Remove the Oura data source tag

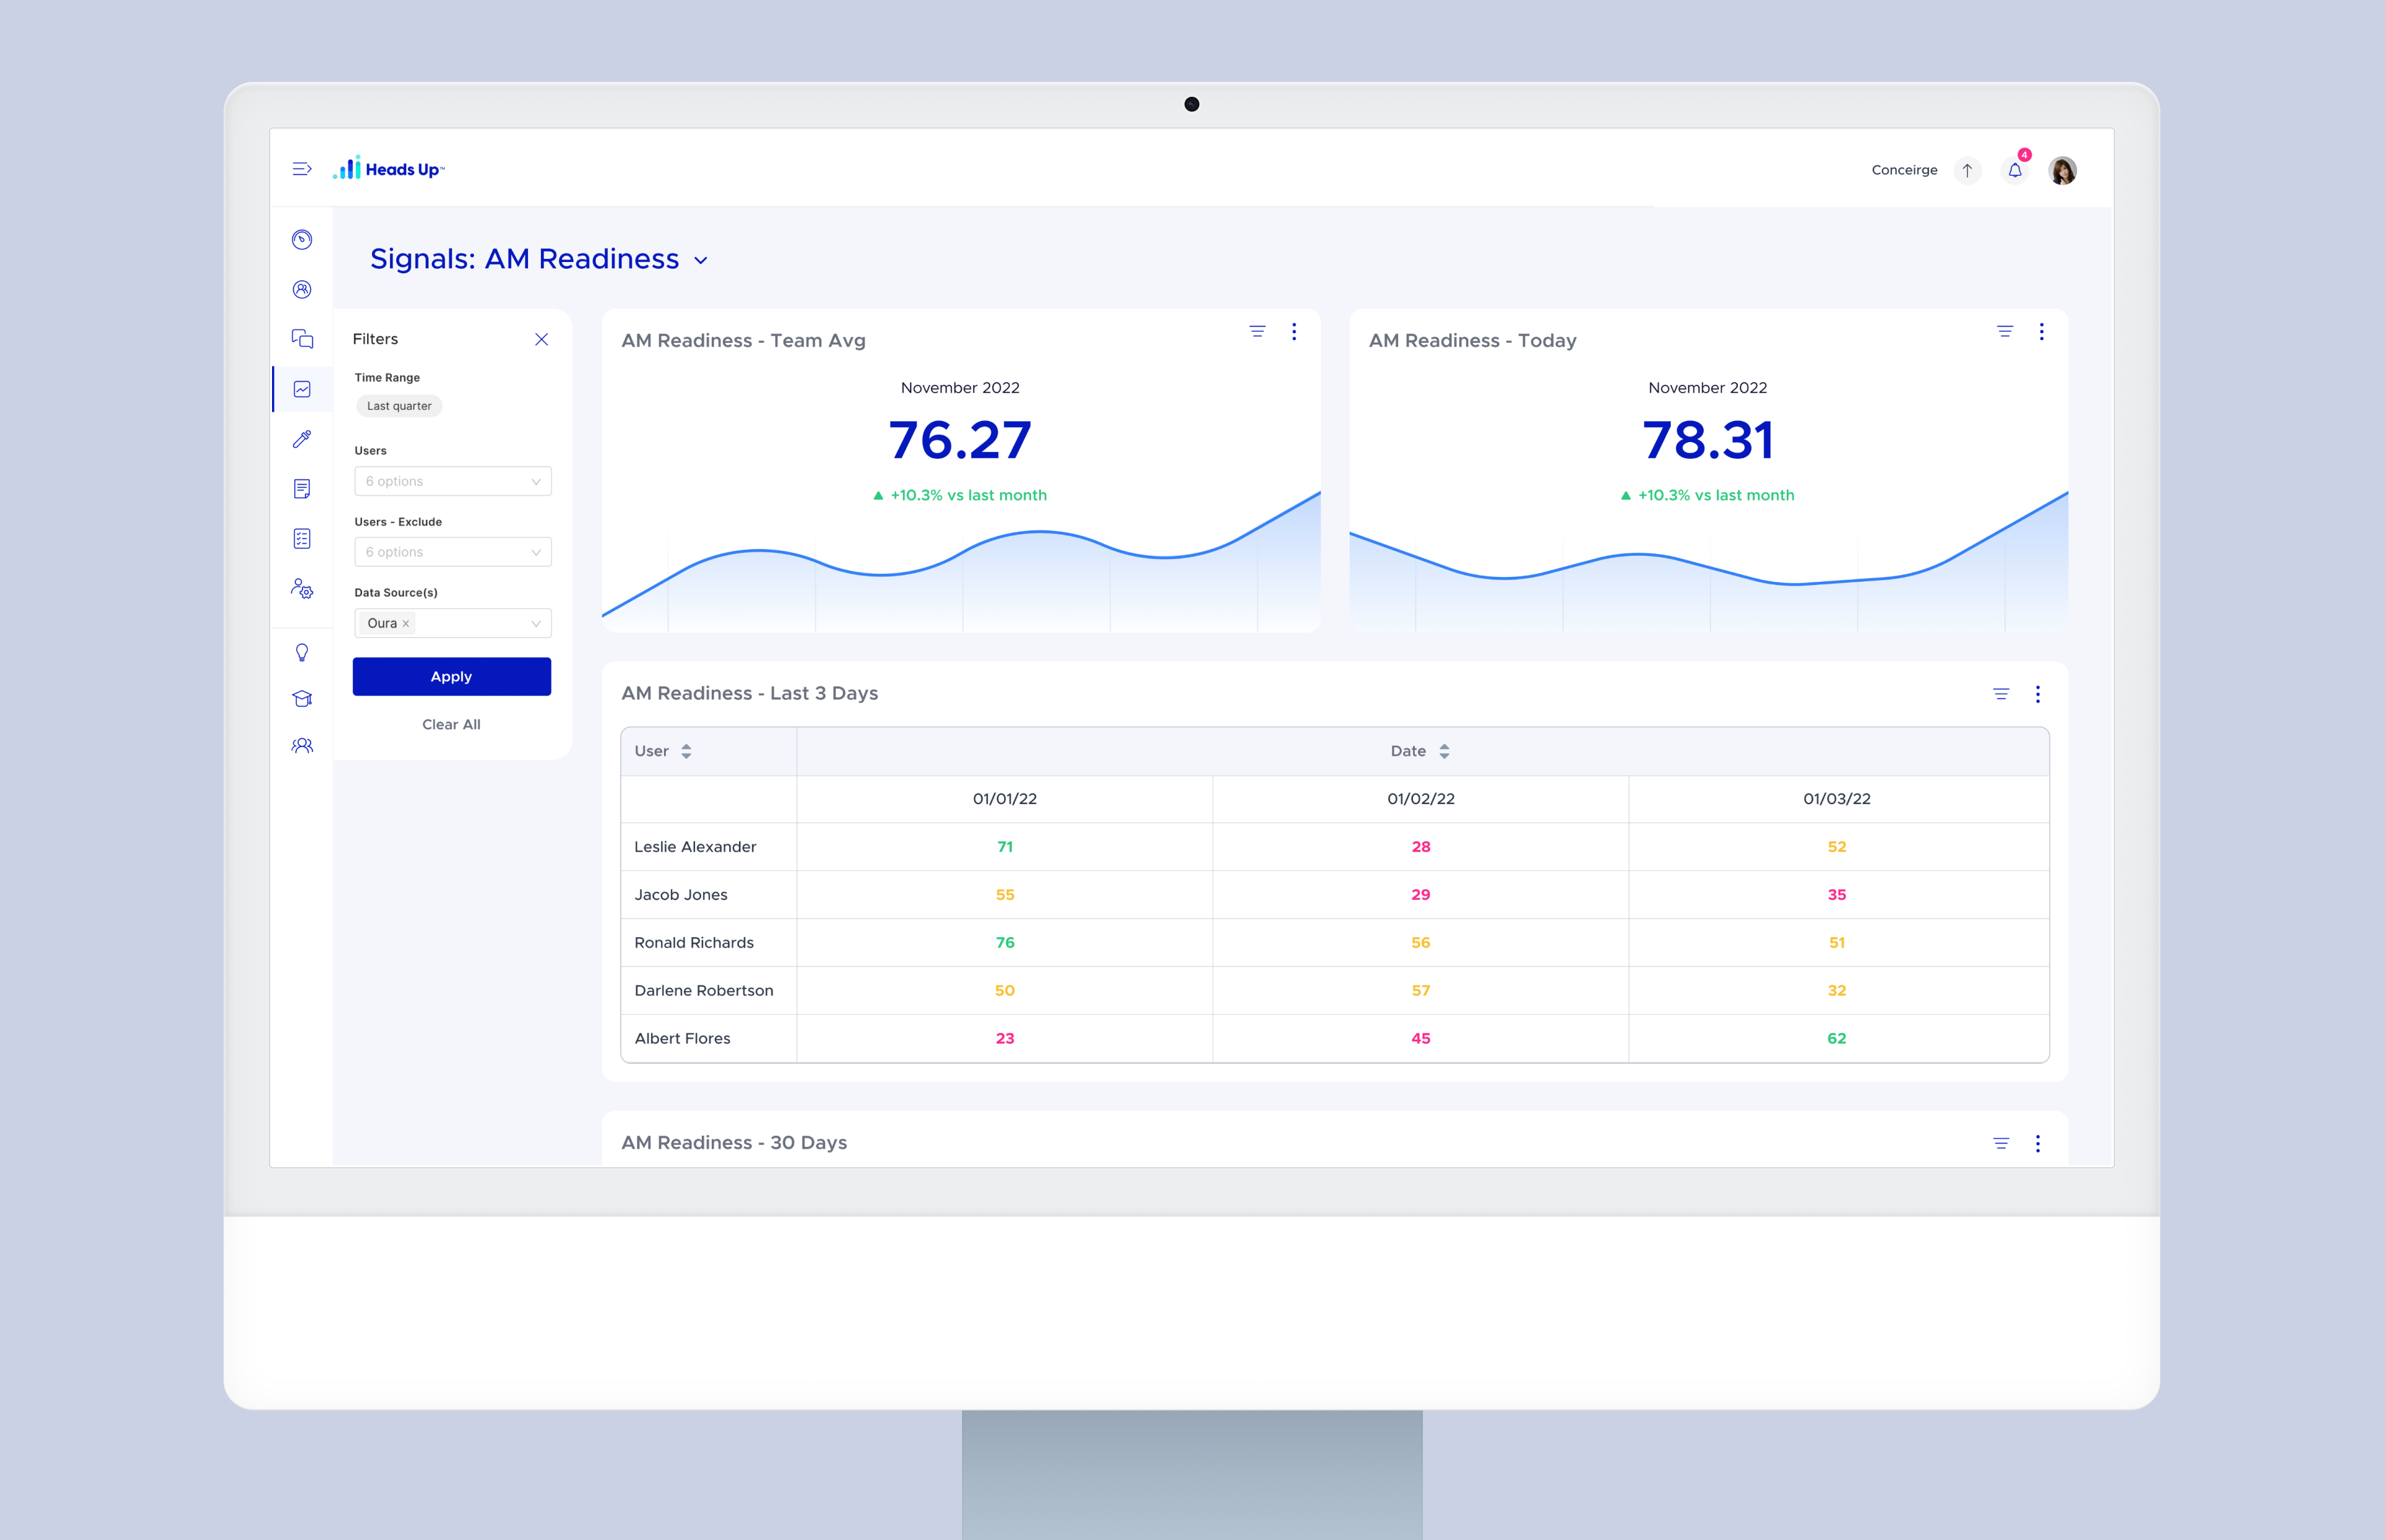point(406,624)
